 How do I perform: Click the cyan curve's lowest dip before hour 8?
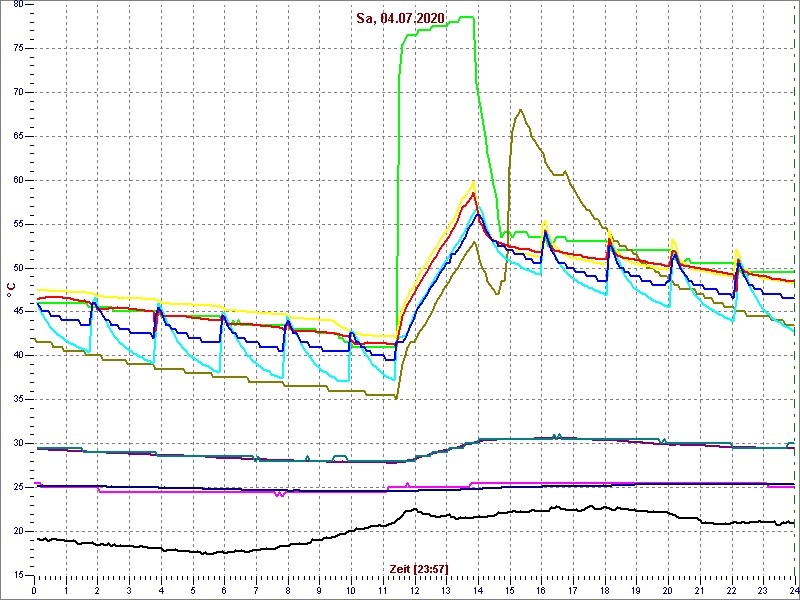pos(282,379)
